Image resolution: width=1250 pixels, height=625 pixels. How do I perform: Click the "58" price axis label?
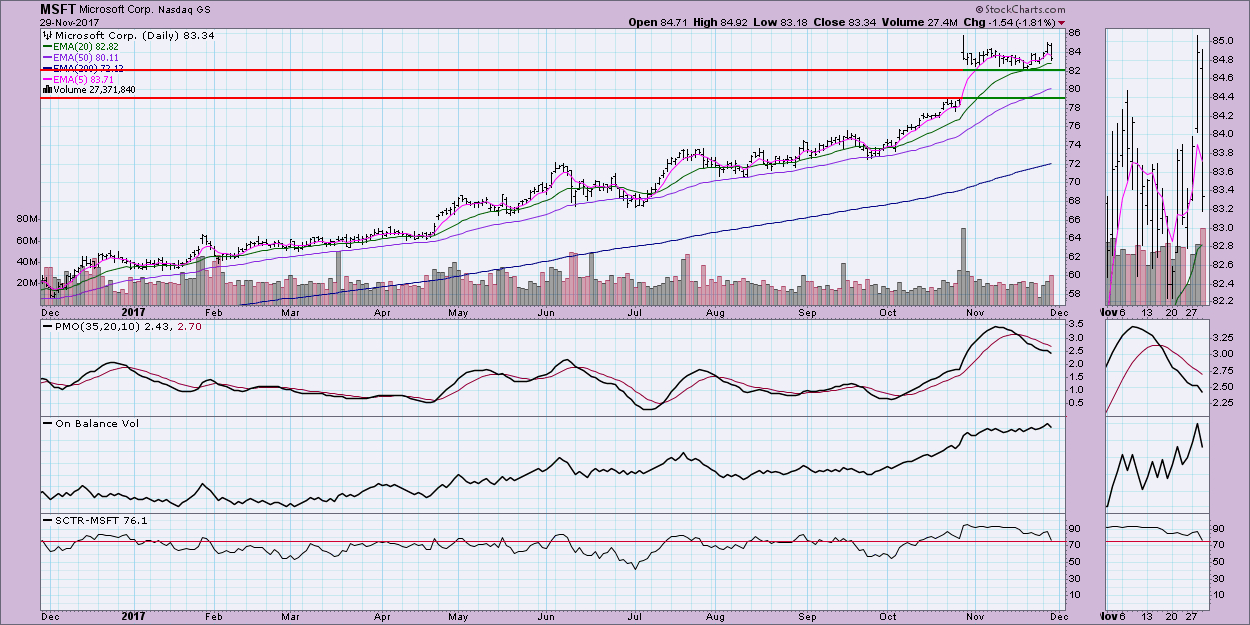(x=1073, y=294)
